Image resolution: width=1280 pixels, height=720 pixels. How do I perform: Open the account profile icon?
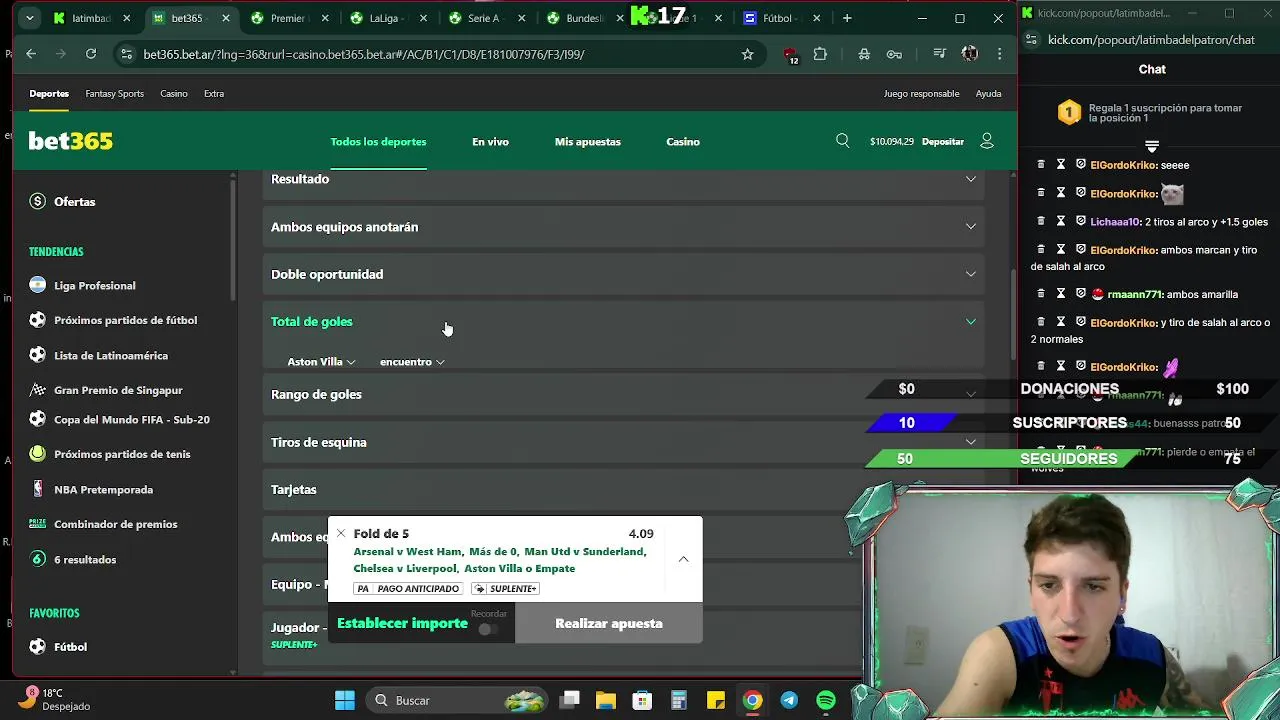point(987,141)
